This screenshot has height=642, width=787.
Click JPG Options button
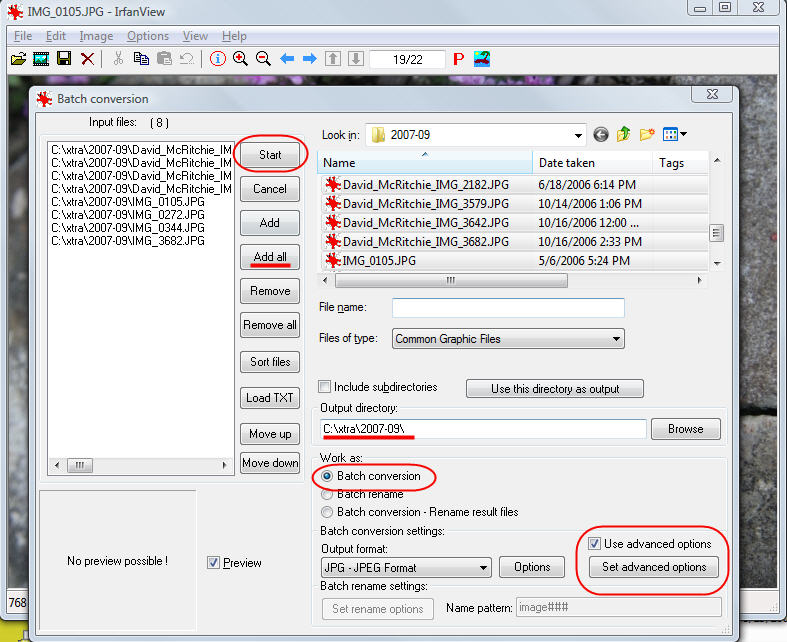click(532, 567)
